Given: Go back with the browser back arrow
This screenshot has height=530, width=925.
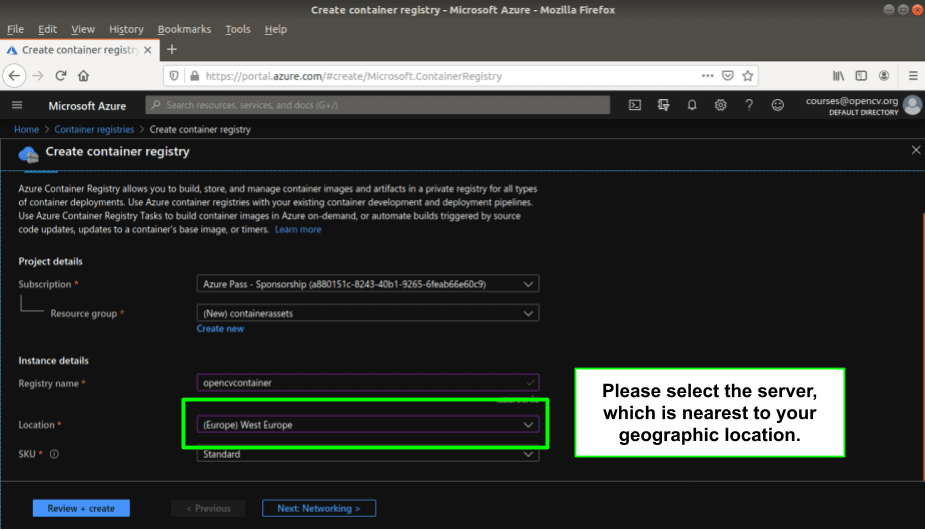Looking at the screenshot, I should [x=14, y=76].
